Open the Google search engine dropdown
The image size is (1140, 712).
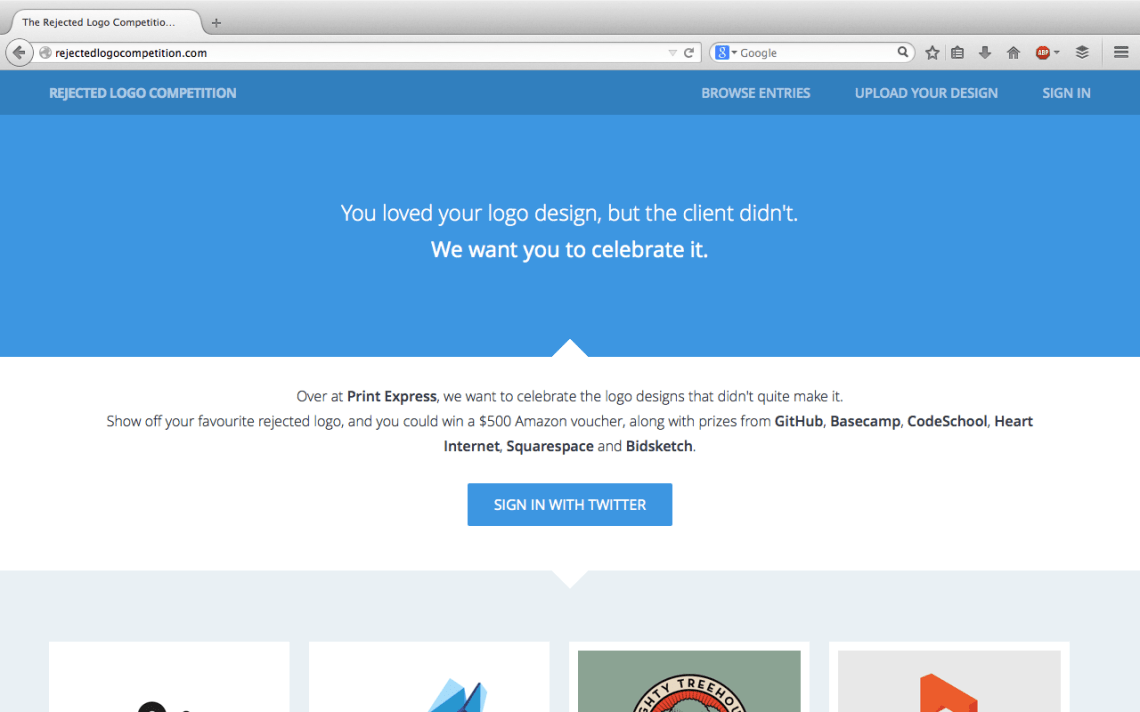(x=726, y=53)
